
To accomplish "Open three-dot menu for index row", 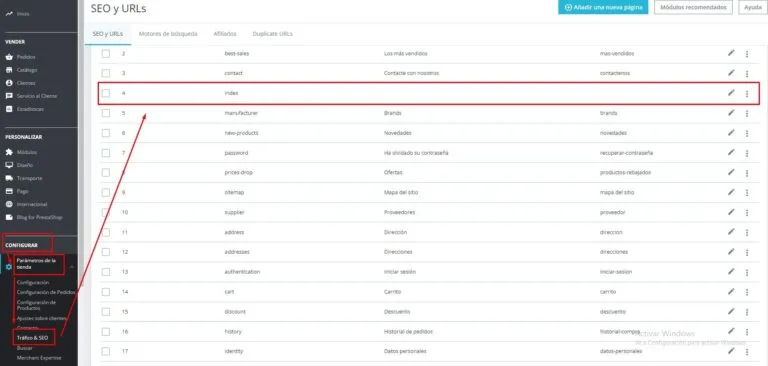I will [x=747, y=94].
